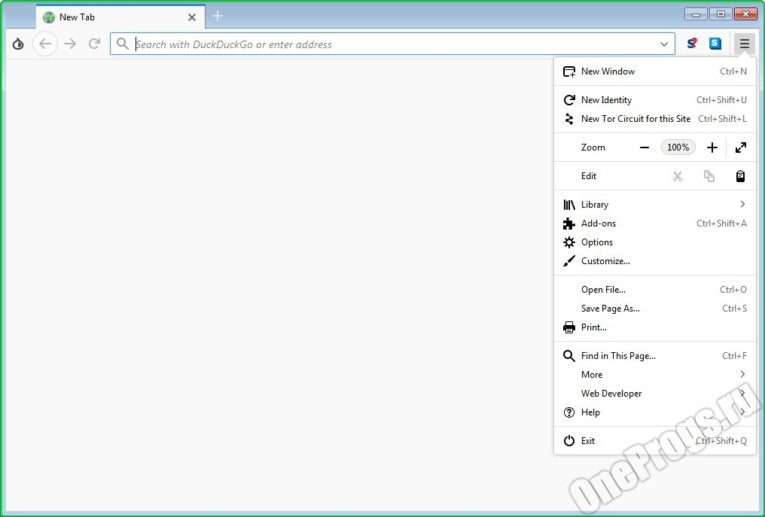The image size is (765, 517).
Task: Reset zoom via the 100% button
Action: pyautogui.click(x=678, y=147)
